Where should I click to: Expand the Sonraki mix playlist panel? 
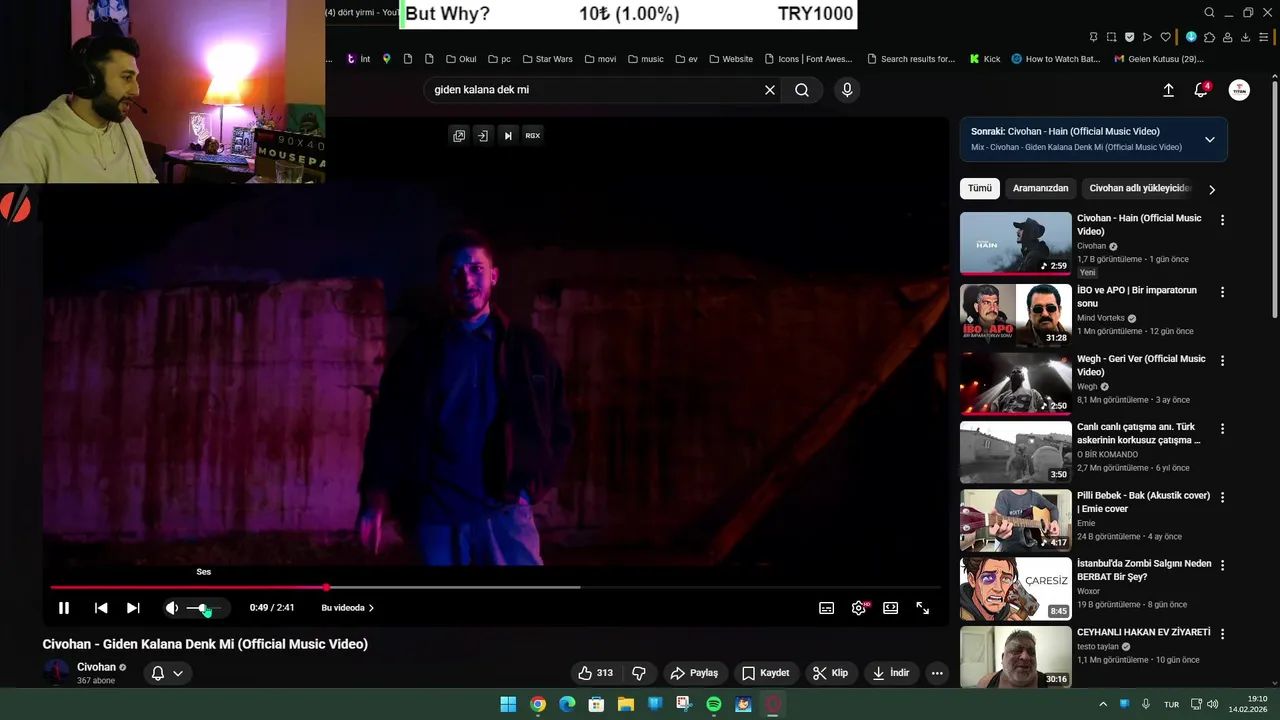pyautogui.click(x=1209, y=139)
